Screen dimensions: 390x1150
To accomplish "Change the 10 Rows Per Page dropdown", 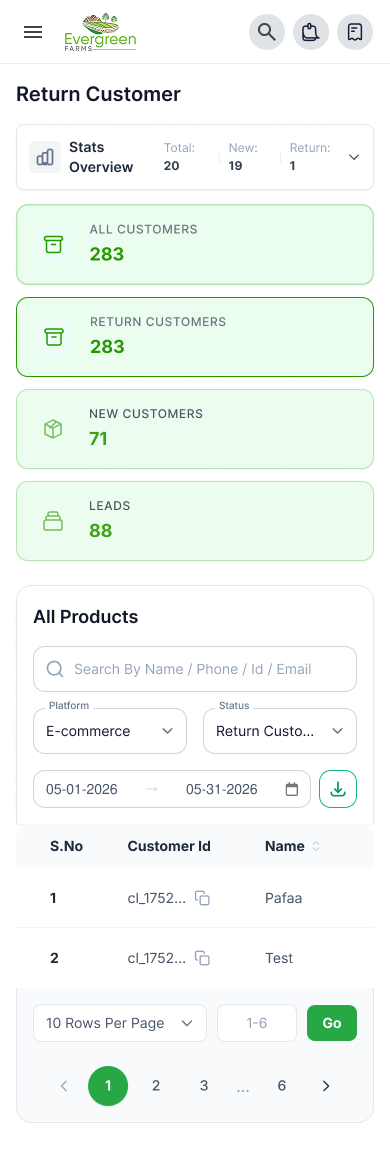I will (120, 1022).
